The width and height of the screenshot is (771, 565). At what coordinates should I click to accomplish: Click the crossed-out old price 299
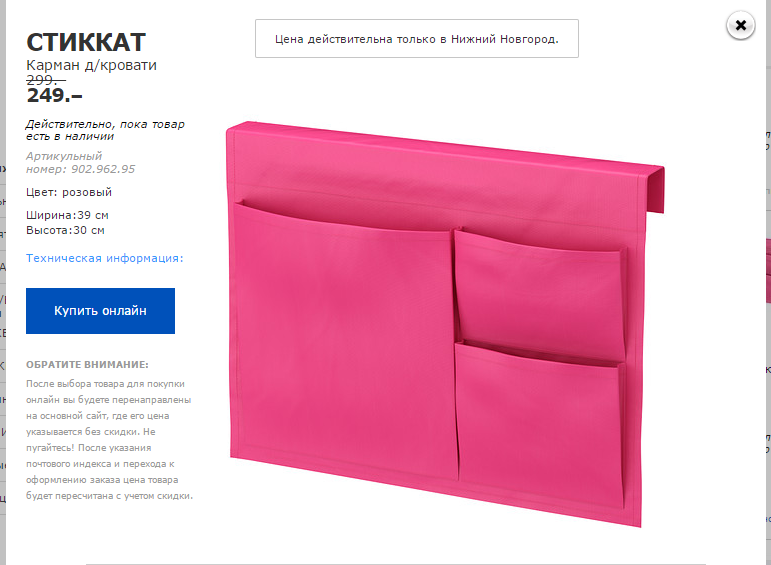coord(46,80)
